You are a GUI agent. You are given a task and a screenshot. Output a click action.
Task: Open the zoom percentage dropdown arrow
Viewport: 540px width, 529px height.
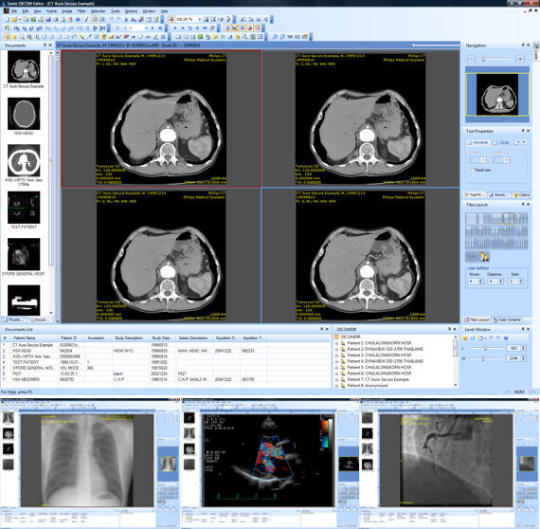(x=199, y=20)
